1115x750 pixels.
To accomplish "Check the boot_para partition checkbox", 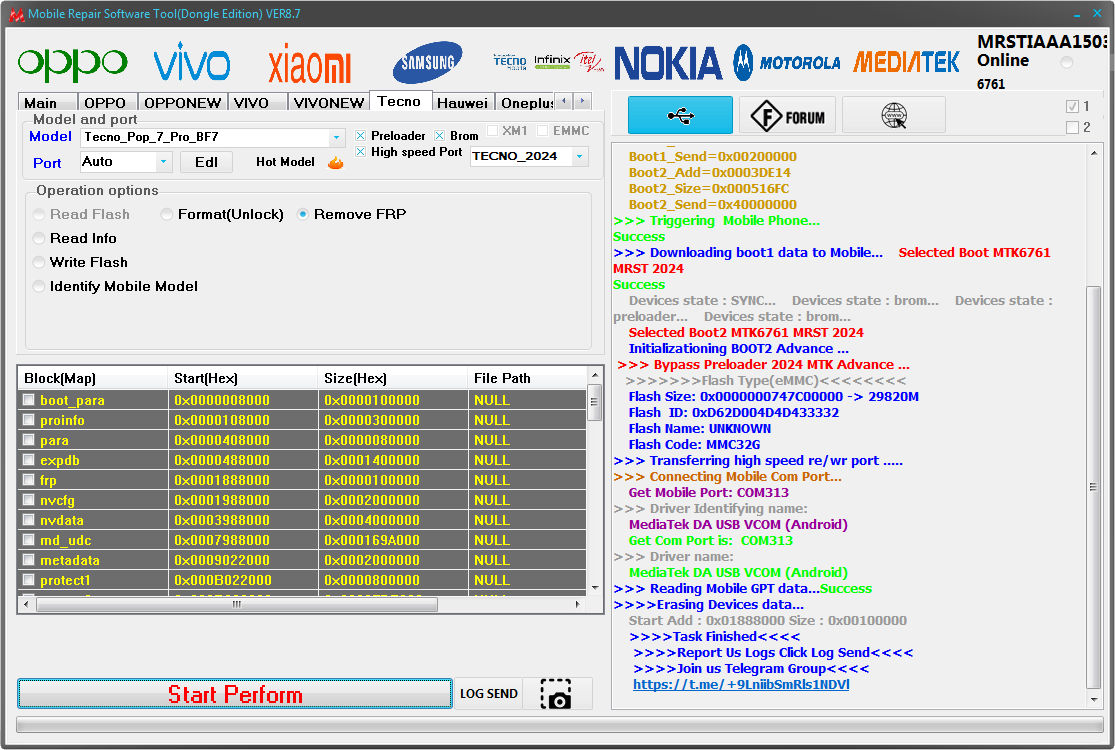I will click(x=28, y=400).
